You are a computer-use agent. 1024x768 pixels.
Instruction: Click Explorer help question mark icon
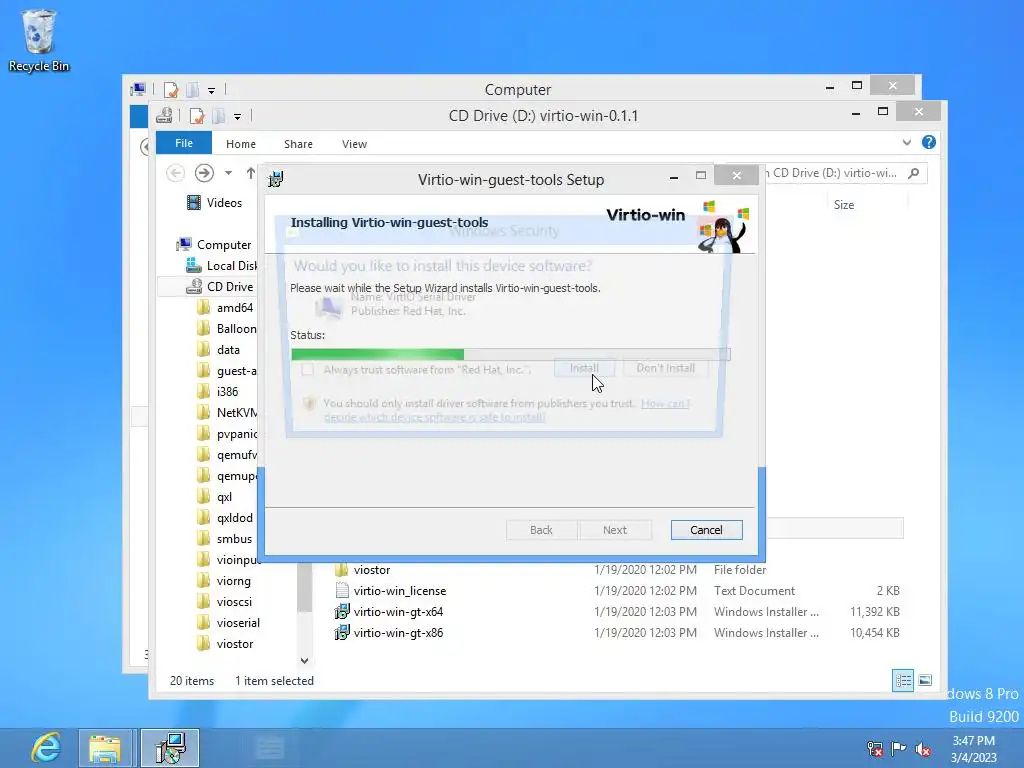tap(929, 142)
